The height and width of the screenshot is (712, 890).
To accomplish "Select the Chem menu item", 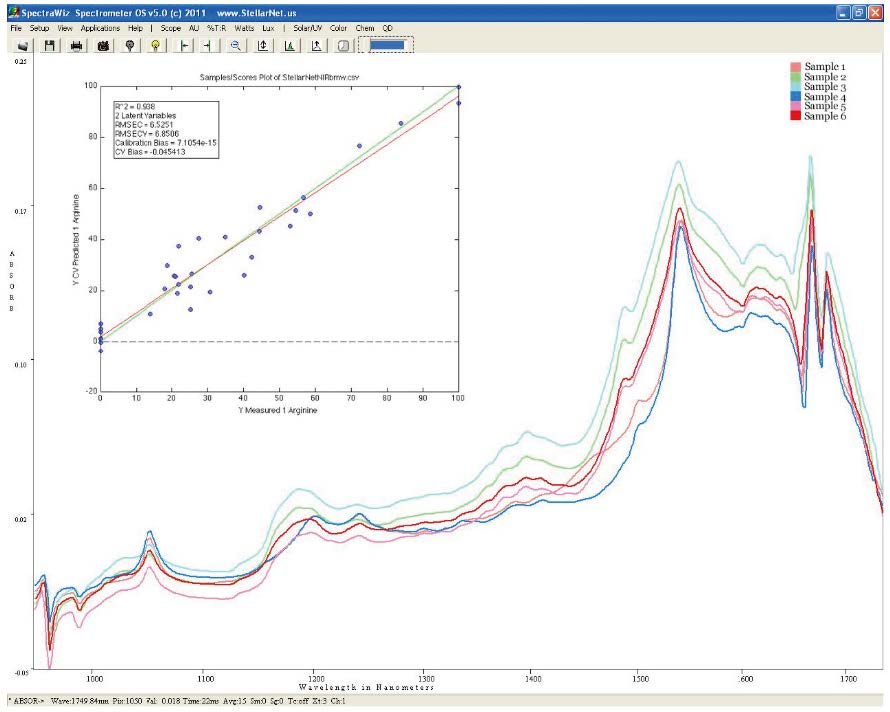I will [x=365, y=29].
